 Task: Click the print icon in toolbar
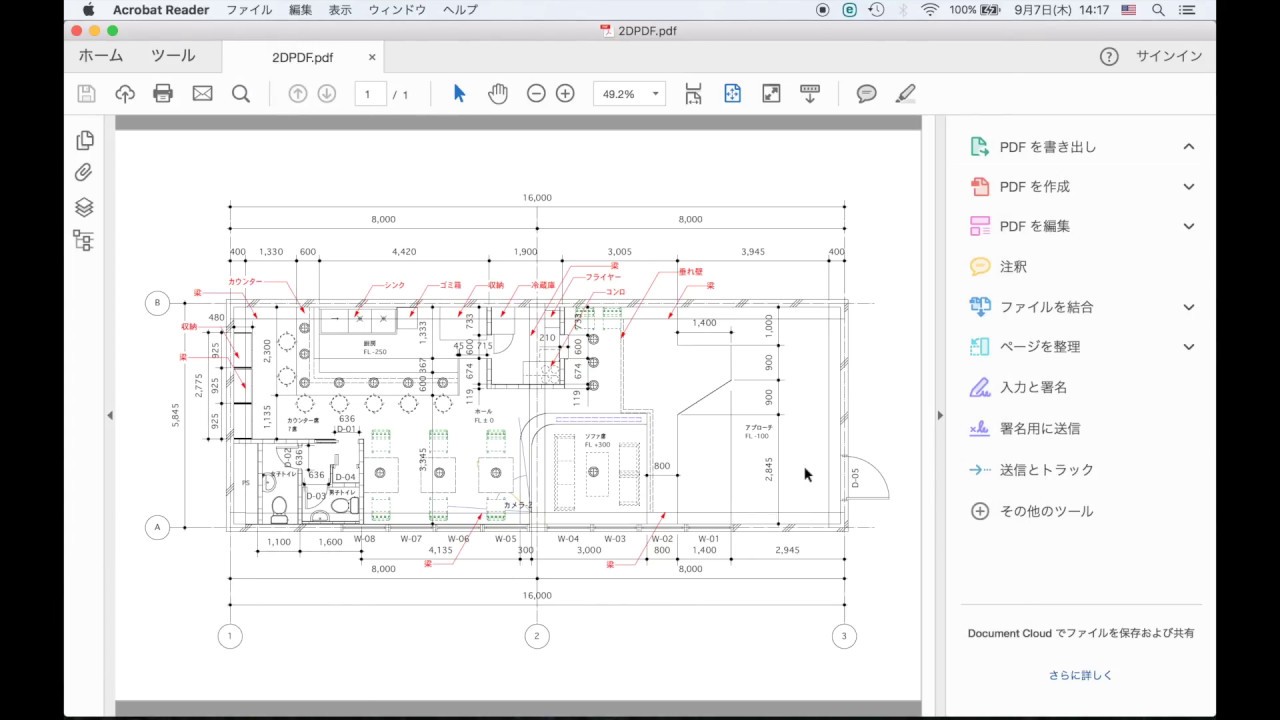pos(163,94)
